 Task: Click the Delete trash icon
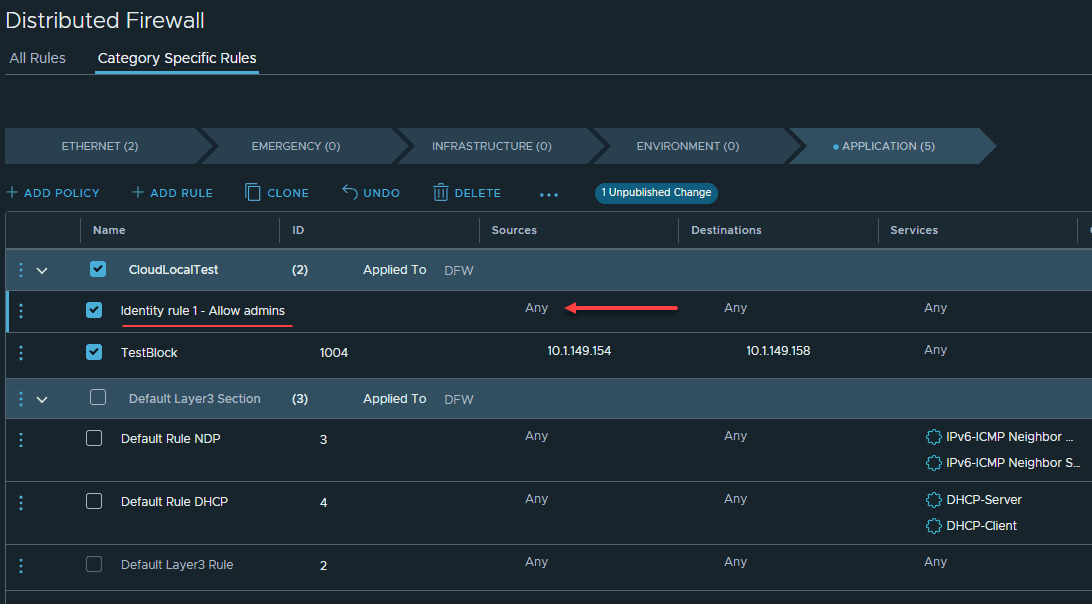441,193
